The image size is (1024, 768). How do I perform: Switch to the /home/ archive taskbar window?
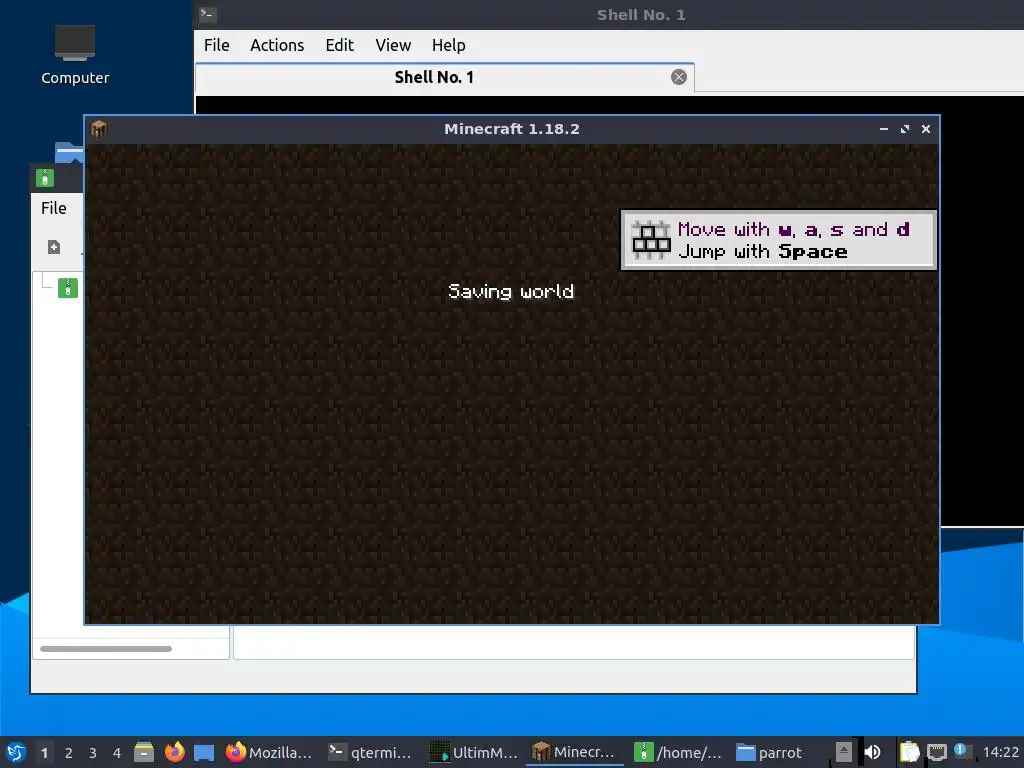tap(679, 752)
